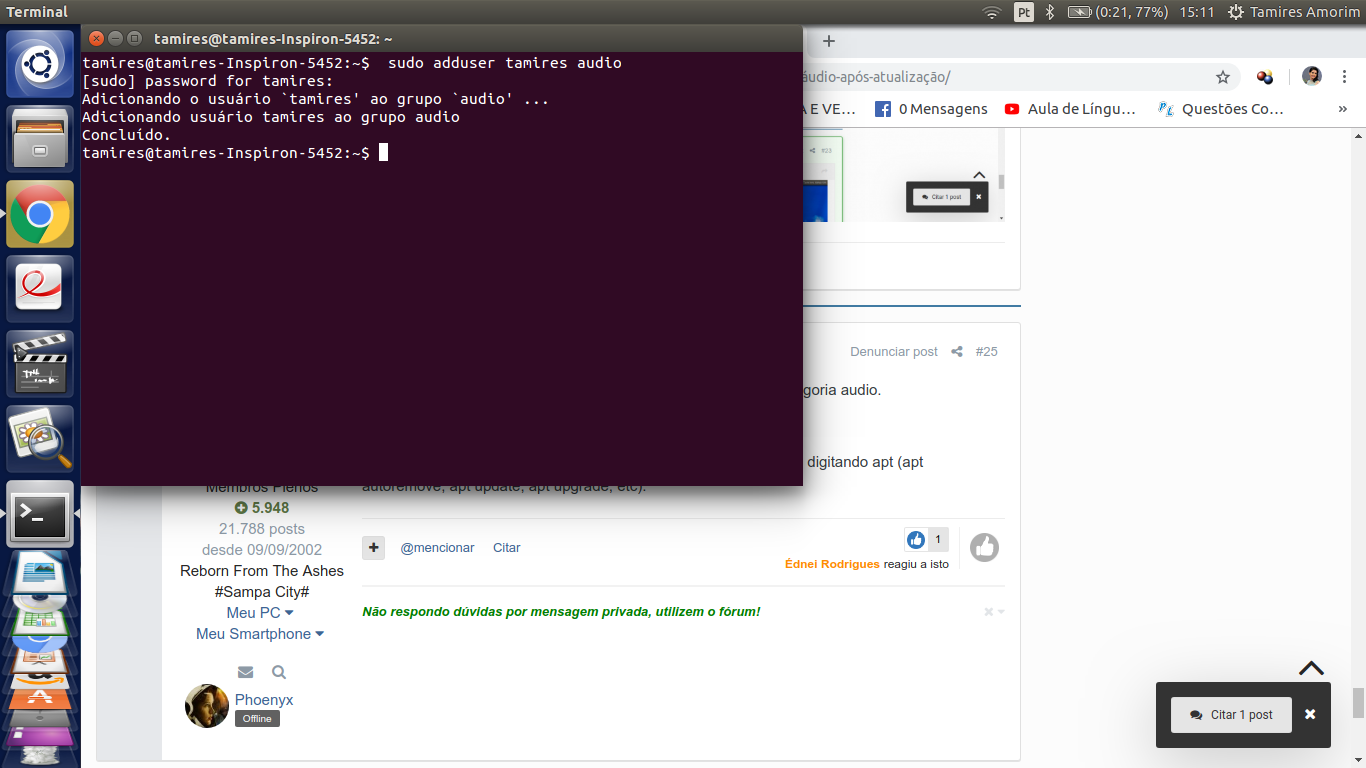Click the Phoenyx avatar thumbnail
The height and width of the screenshot is (768, 1366).
pos(207,706)
